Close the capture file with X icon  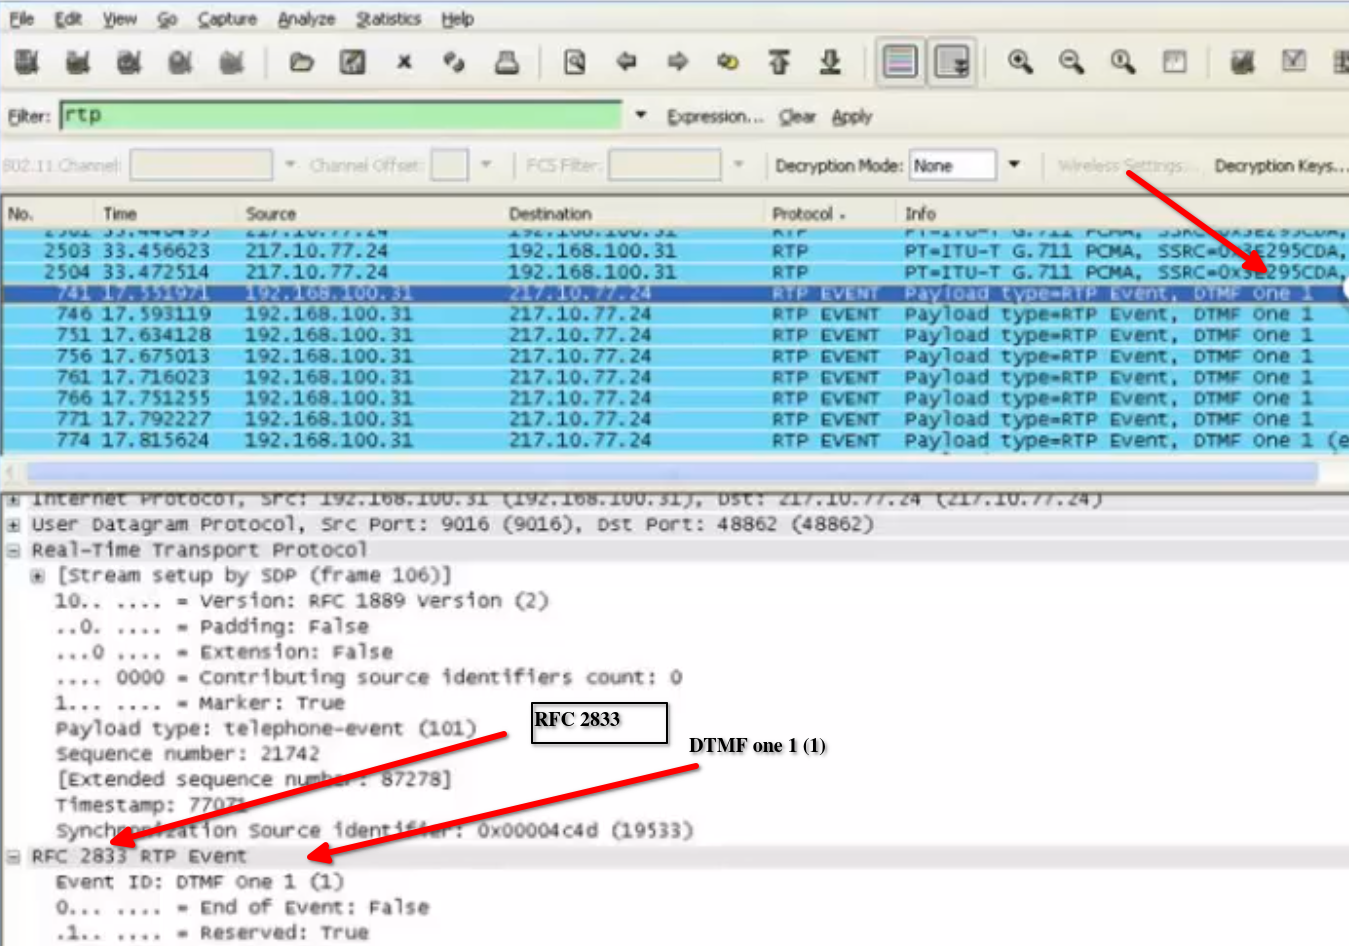tap(404, 63)
